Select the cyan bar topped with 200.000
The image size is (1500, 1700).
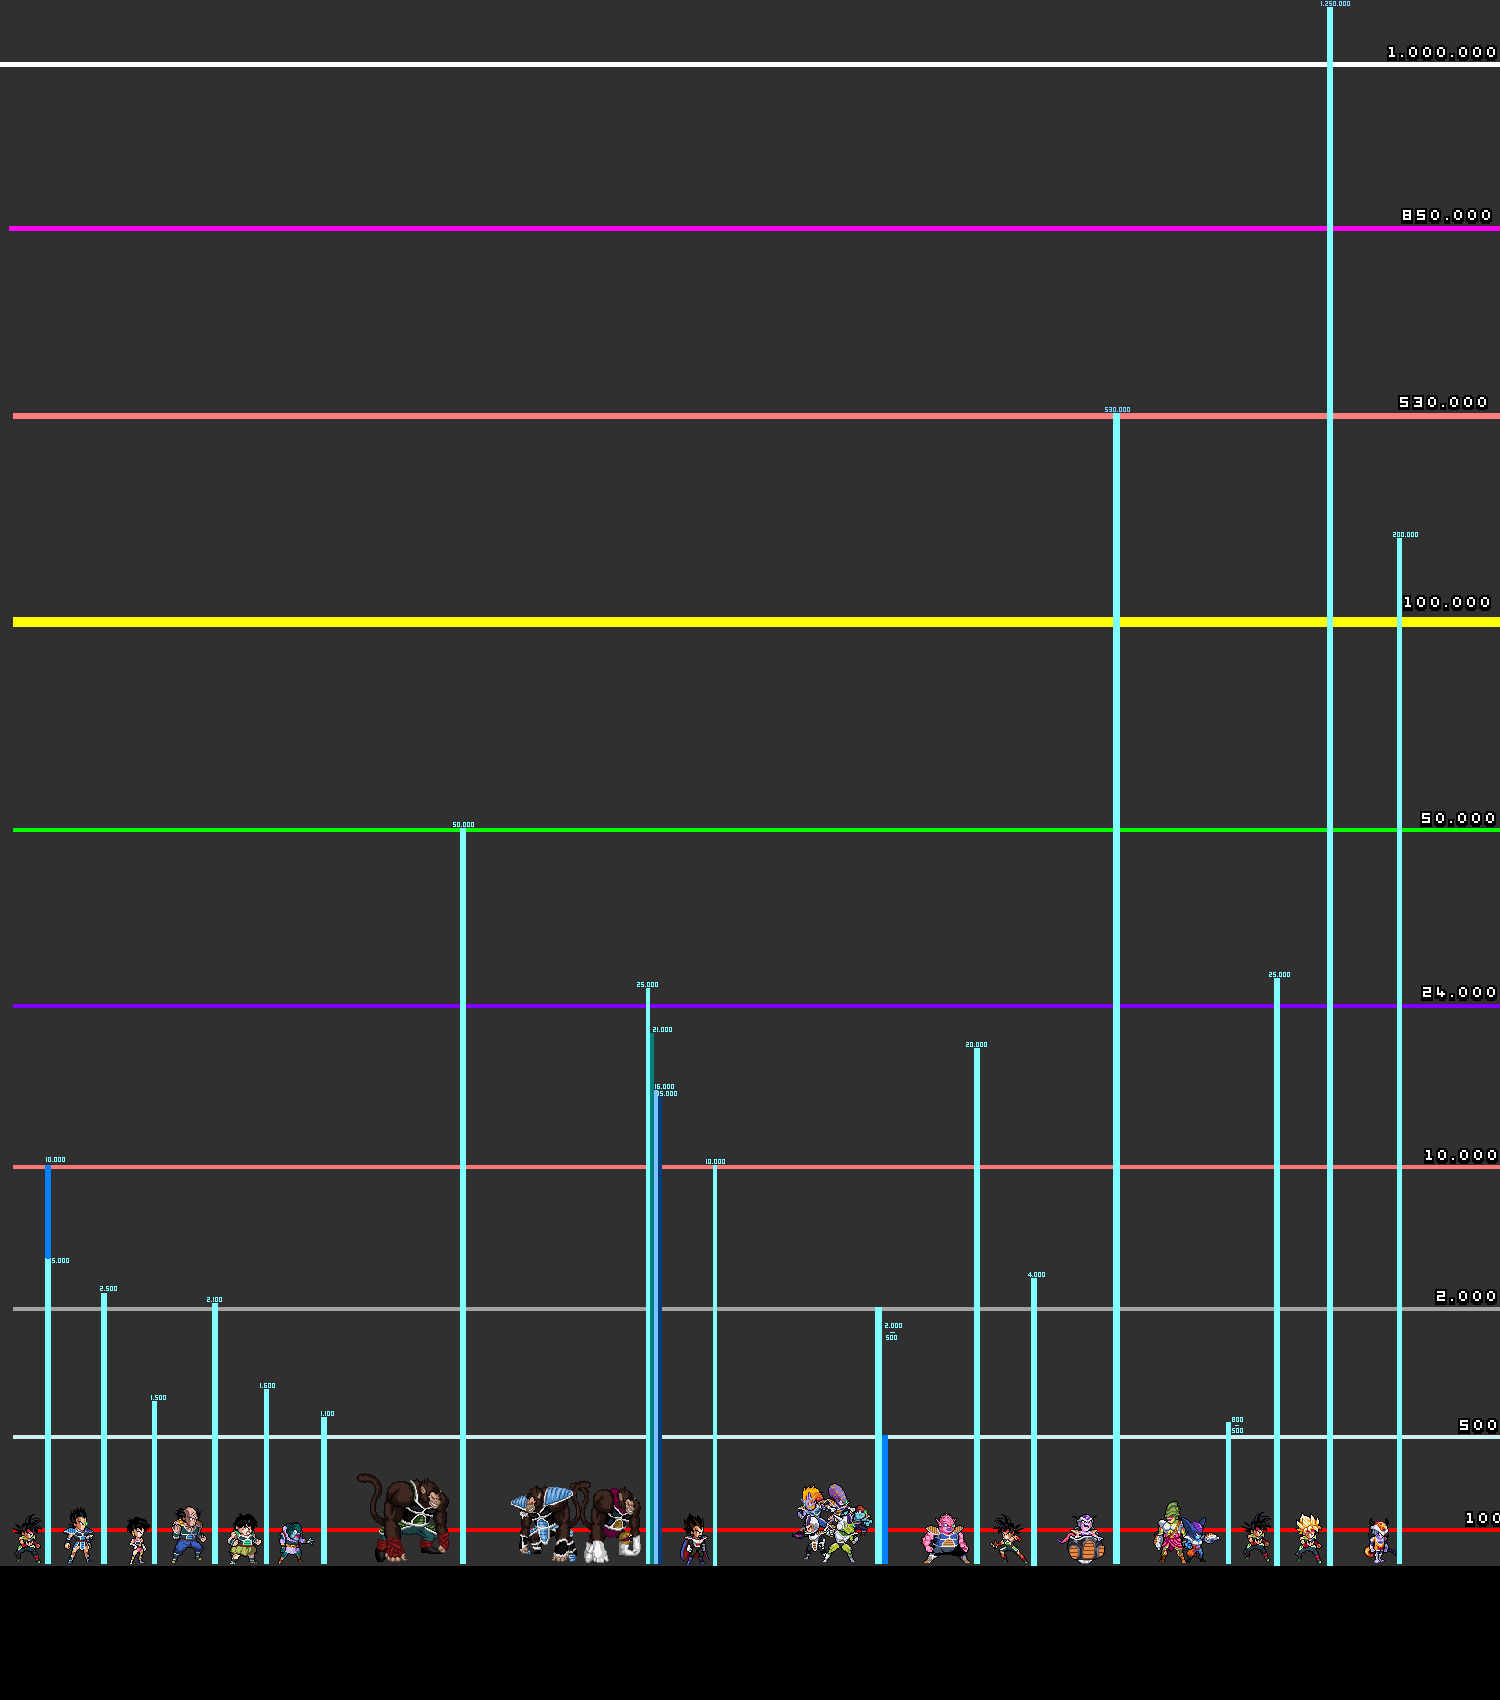pyautogui.click(x=1399, y=1052)
